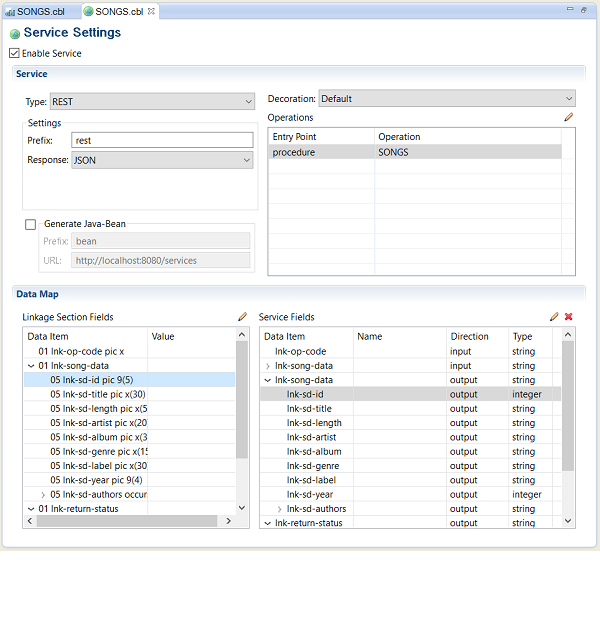
Task: Open the Decoration dropdown showing Default
Action: [x=446, y=99]
